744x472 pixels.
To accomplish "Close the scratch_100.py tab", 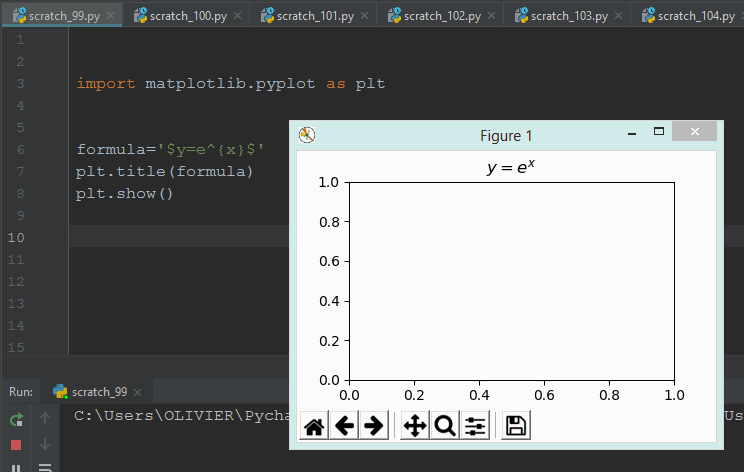I will 238,16.
